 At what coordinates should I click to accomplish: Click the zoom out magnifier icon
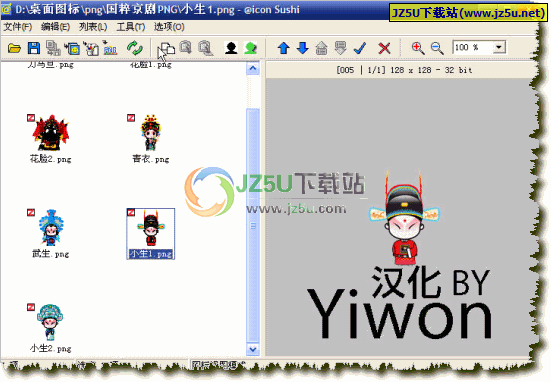point(437,48)
